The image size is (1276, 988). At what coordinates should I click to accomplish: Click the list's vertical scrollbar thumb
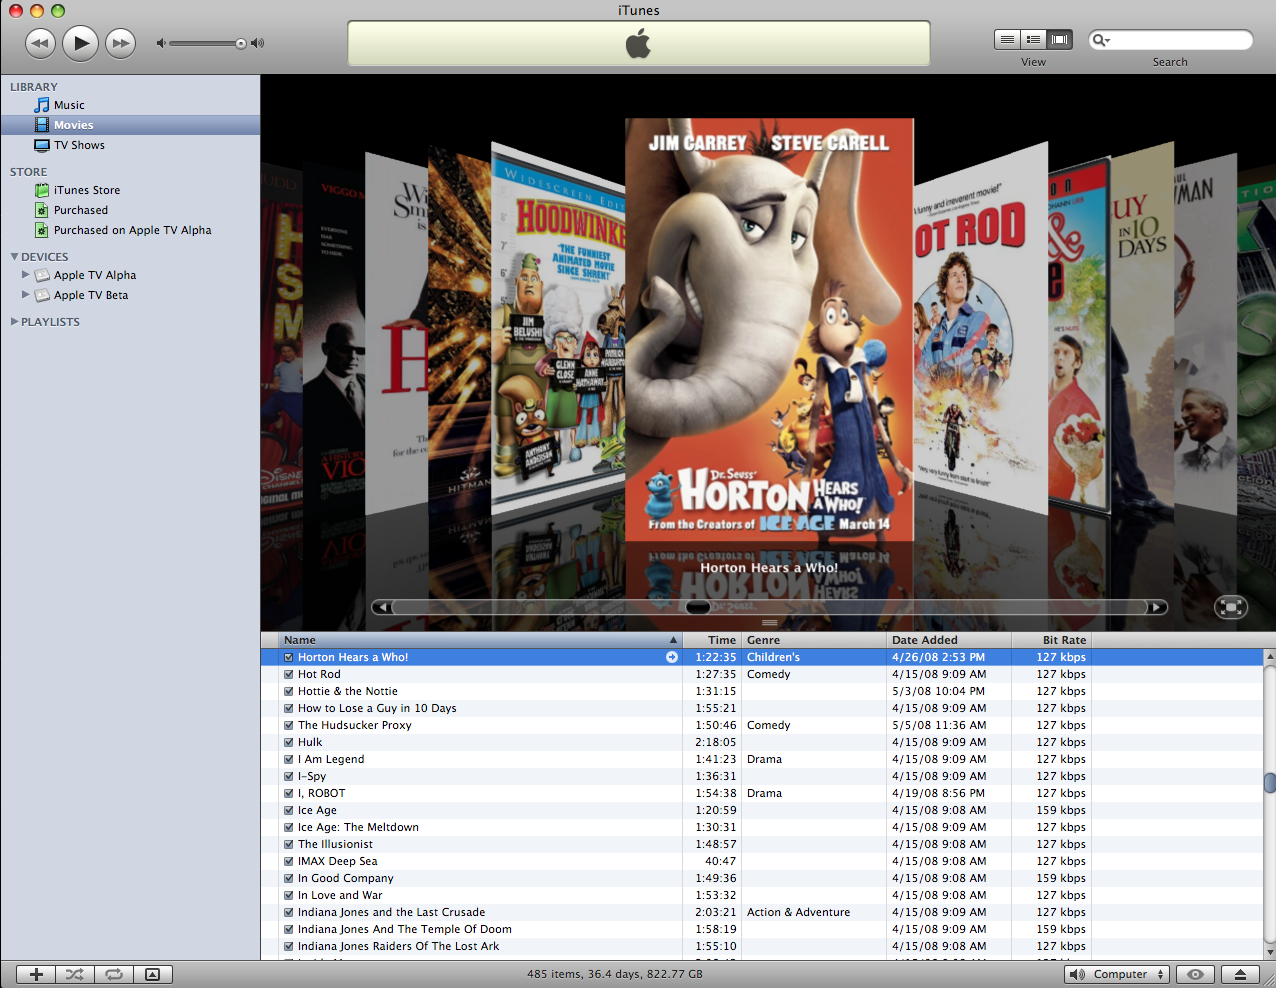pos(1269,782)
